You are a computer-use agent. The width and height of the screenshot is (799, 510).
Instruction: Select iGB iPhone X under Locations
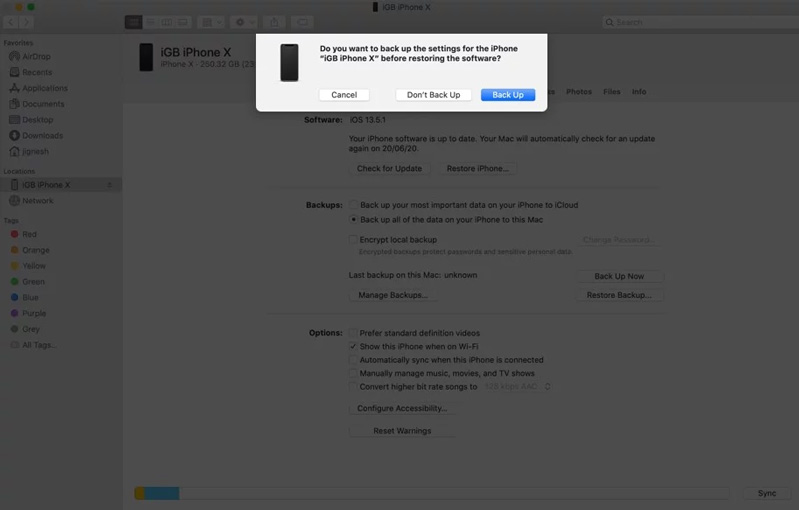click(x=61, y=184)
